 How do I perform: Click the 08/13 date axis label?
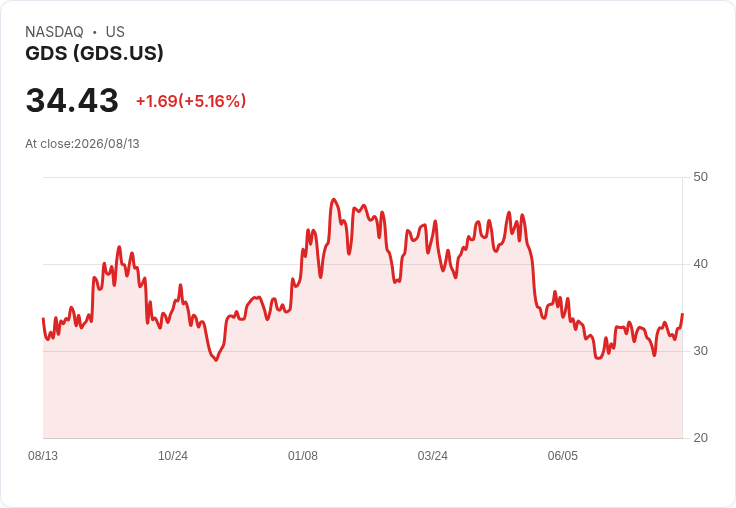[x=43, y=455]
